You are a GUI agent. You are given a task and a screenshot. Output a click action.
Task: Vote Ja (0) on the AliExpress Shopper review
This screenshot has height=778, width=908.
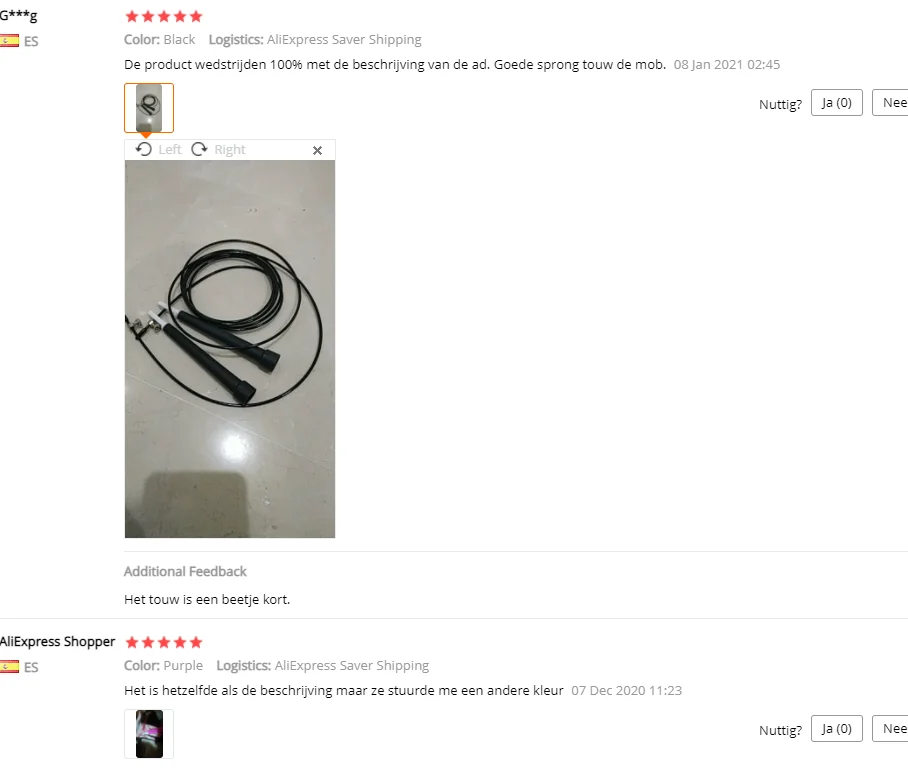[x=837, y=729]
